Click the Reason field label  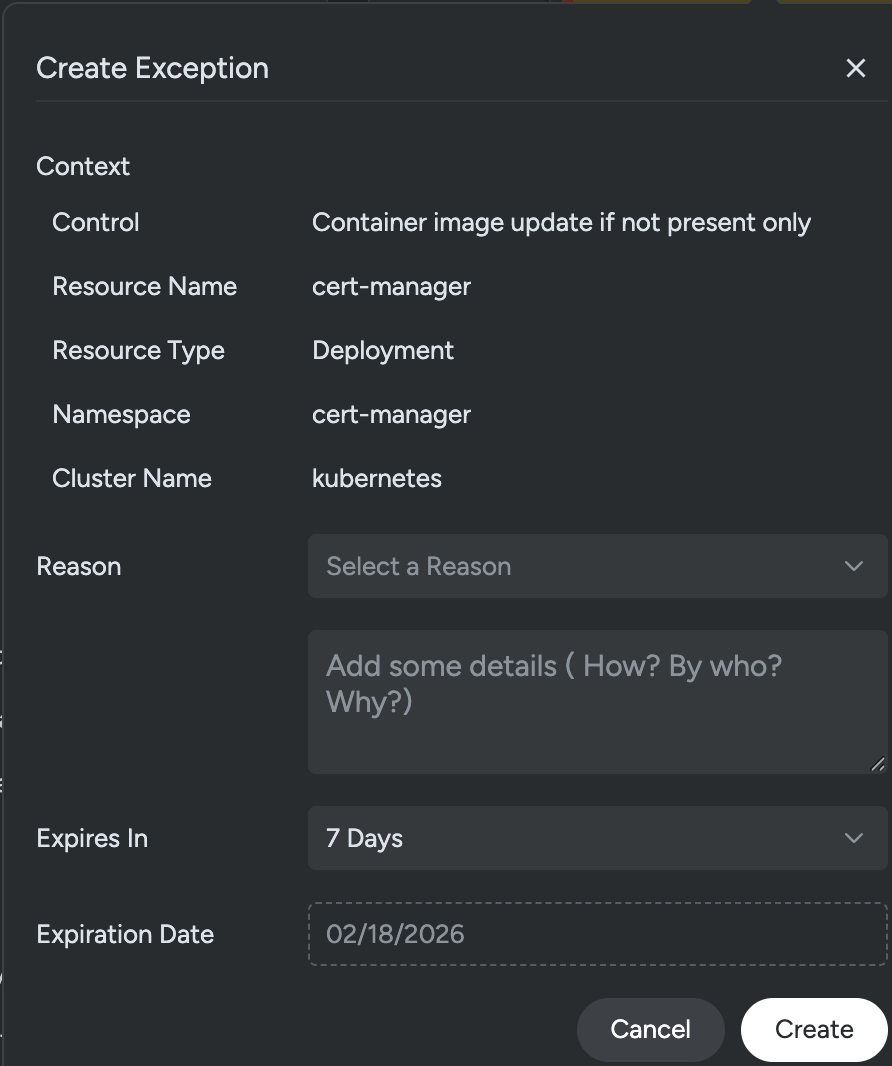click(x=79, y=566)
